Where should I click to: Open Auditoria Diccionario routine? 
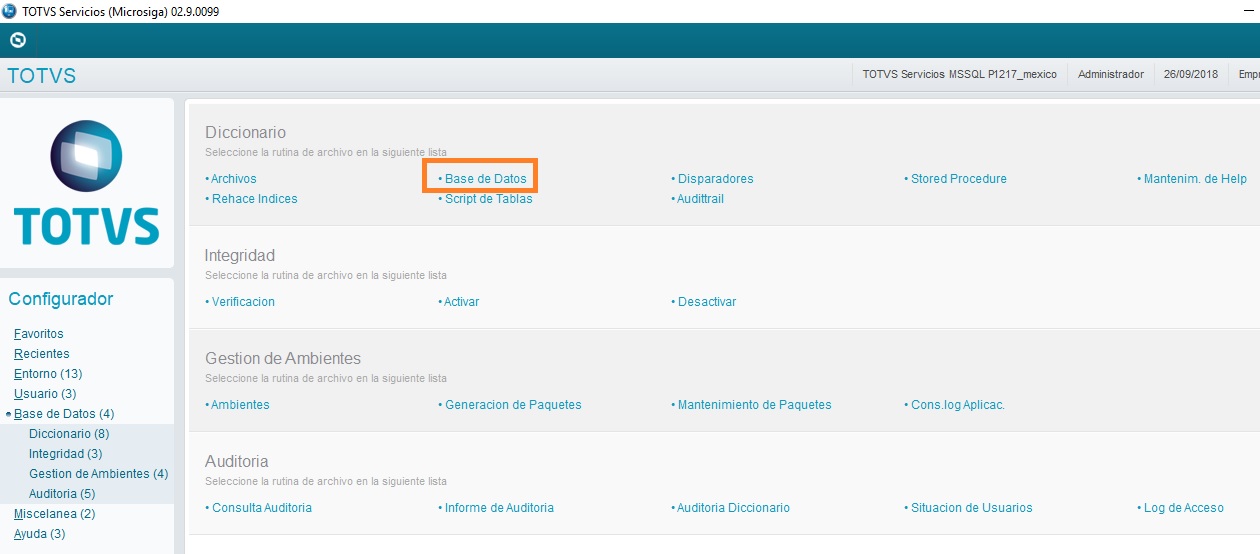733,508
